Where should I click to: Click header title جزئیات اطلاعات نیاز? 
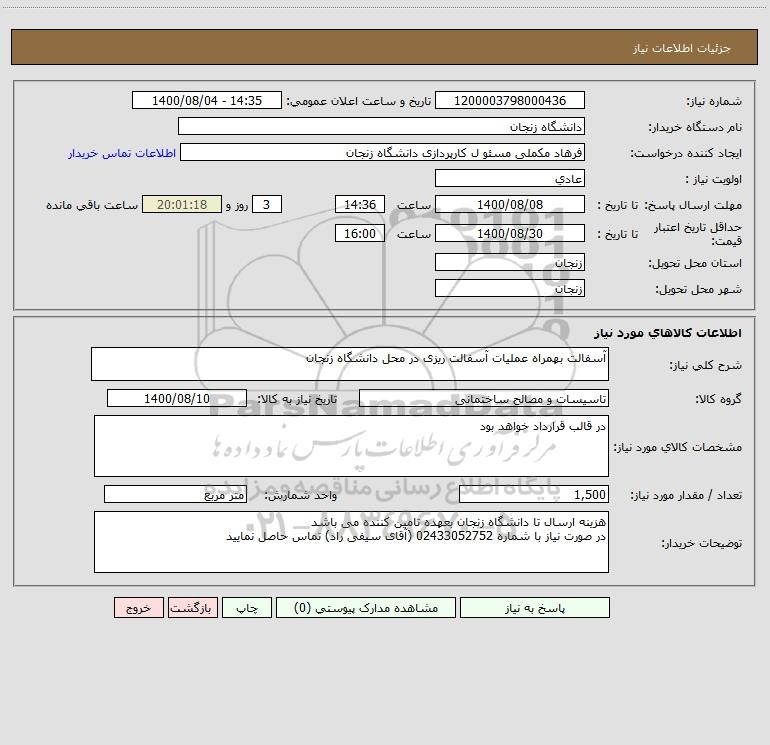pyautogui.click(x=682, y=48)
